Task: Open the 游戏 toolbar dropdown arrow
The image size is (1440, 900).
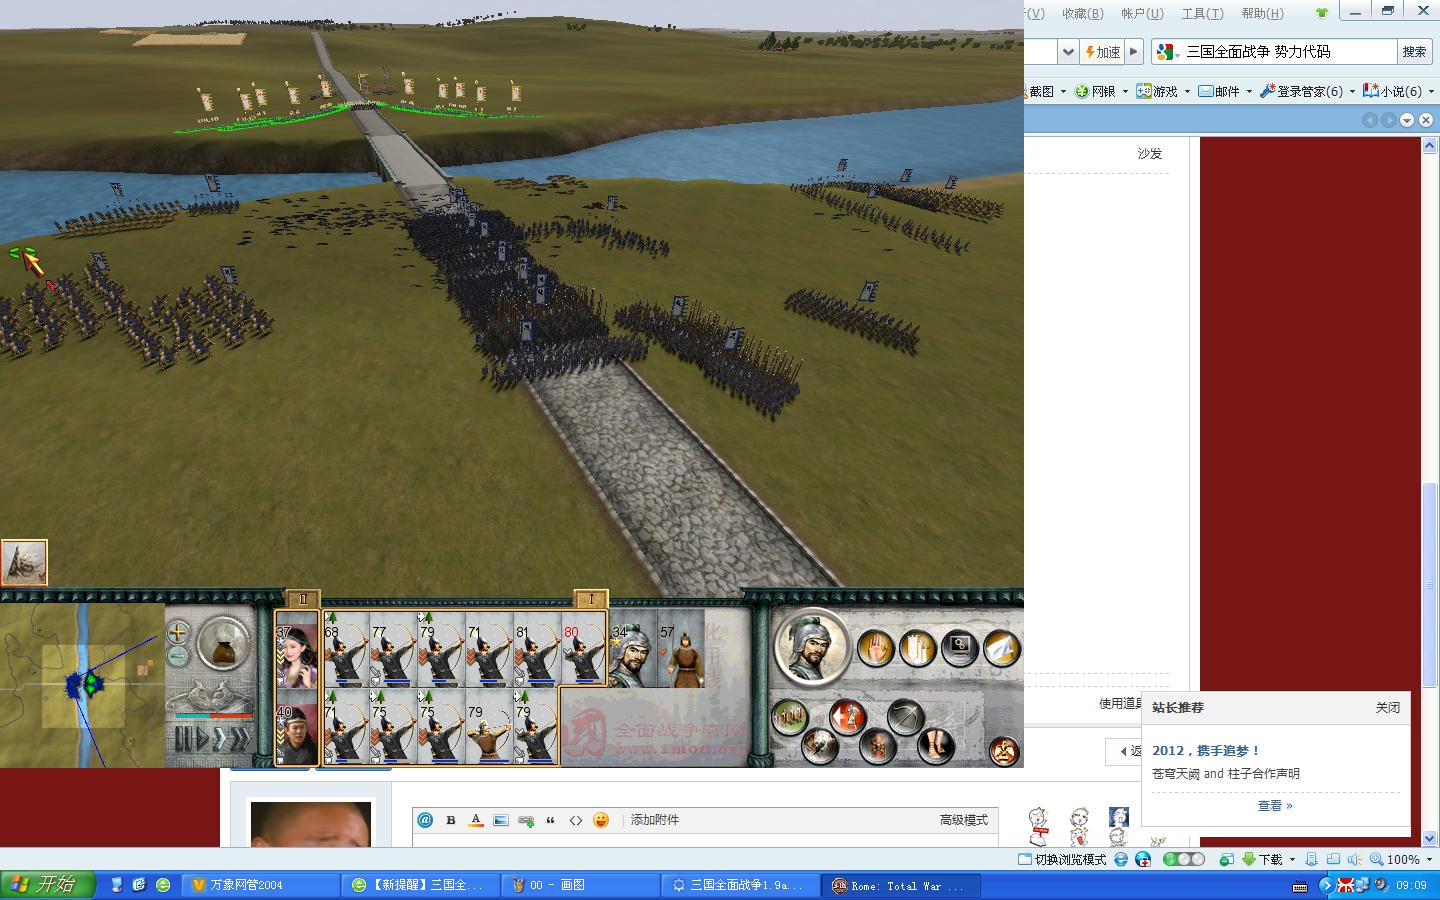Action: pyautogui.click(x=1187, y=92)
